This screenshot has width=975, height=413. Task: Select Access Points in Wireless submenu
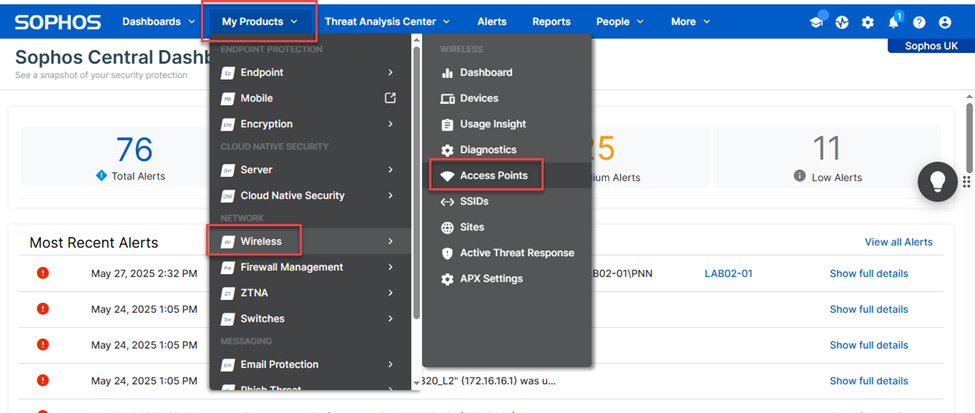click(493, 175)
